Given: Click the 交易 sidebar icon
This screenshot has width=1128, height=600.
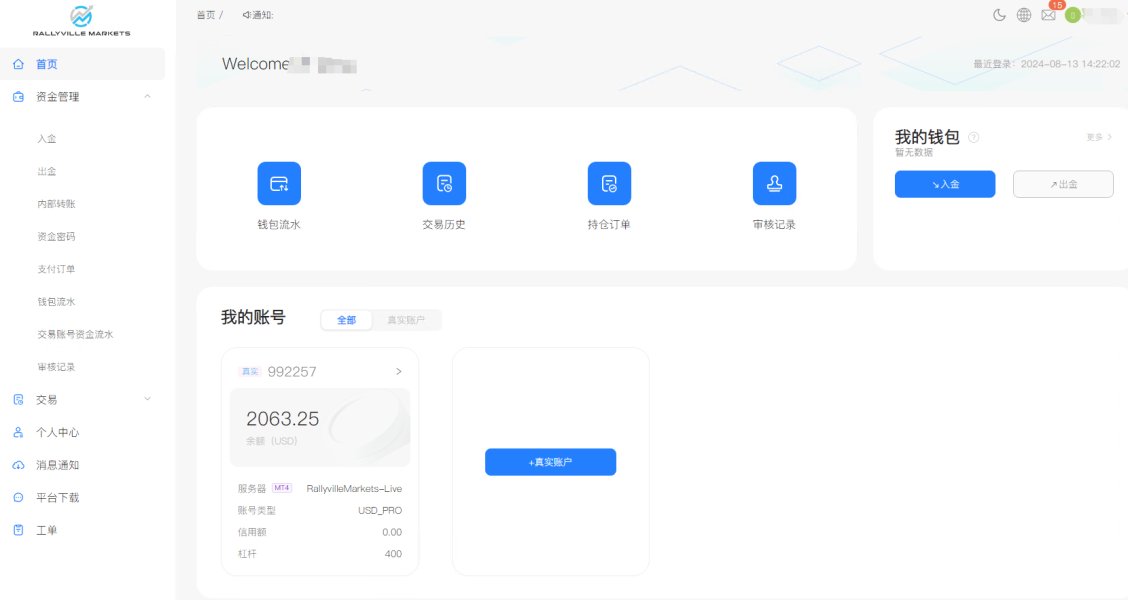Looking at the screenshot, I should coord(19,399).
